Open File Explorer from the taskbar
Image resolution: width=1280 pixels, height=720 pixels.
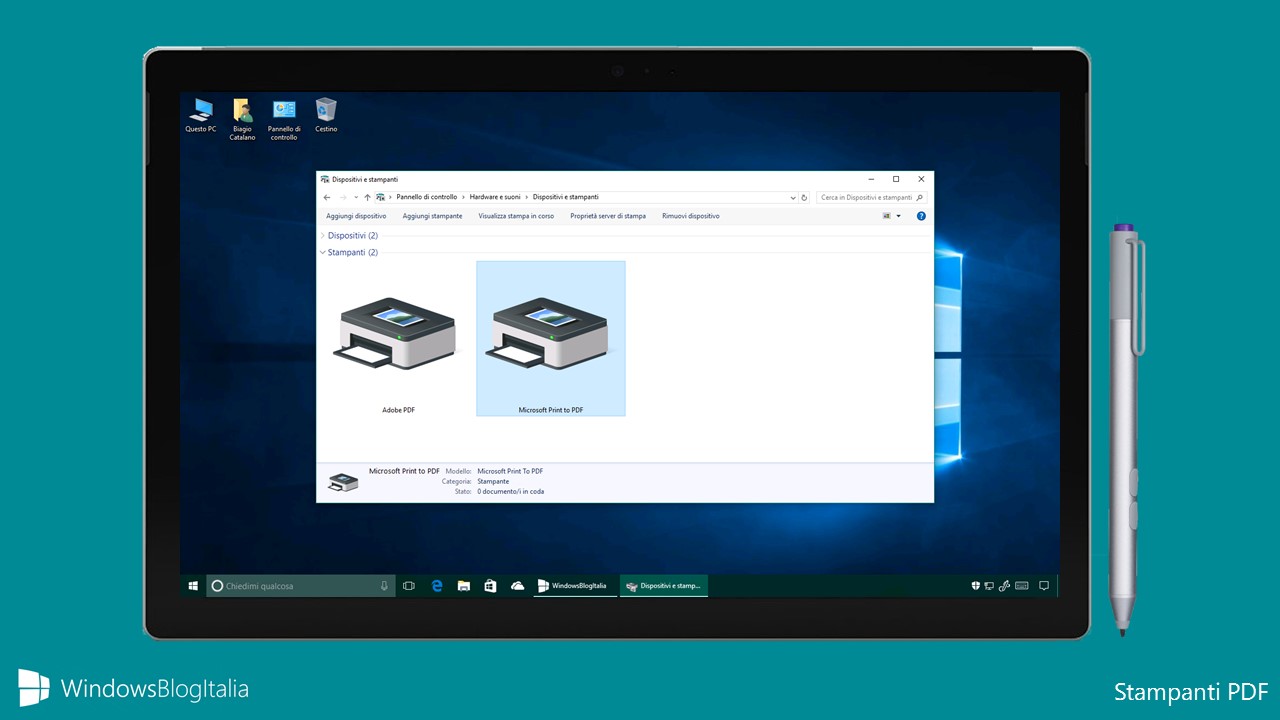[464, 586]
